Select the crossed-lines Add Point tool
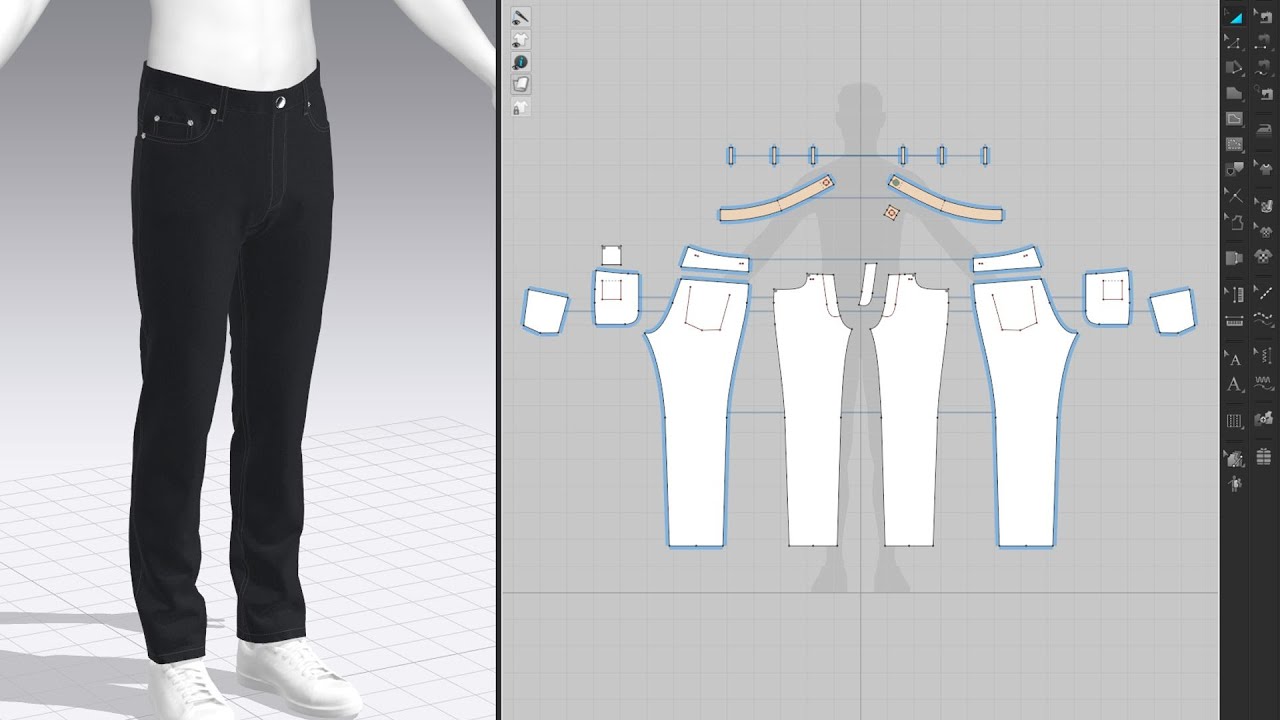The image size is (1280, 720). click(x=1235, y=195)
